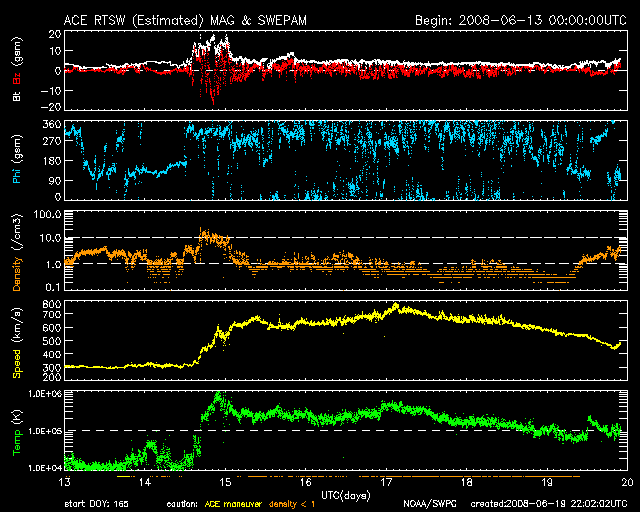This screenshot has height=512, width=640.
Task: Click the '1.0' tick on the Density axis
Action: pos(53,265)
